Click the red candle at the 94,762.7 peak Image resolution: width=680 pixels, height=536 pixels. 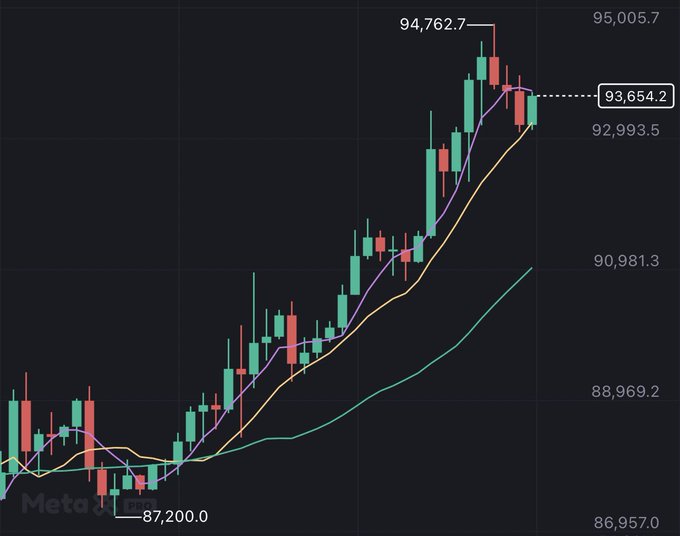(x=494, y=70)
